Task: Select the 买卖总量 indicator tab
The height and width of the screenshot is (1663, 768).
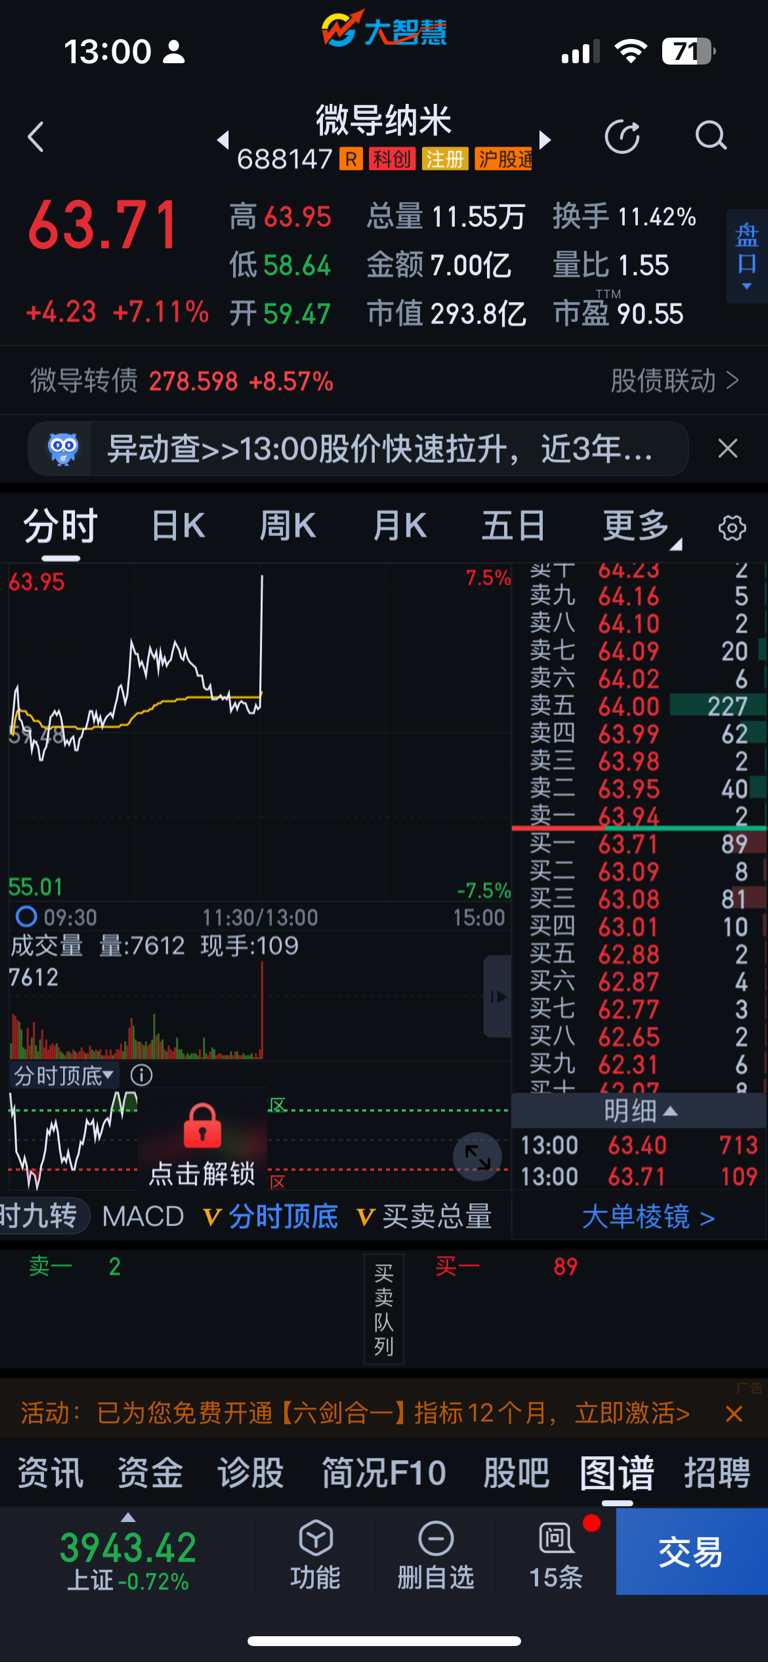Action: pyautogui.click(x=424, y=1217)
